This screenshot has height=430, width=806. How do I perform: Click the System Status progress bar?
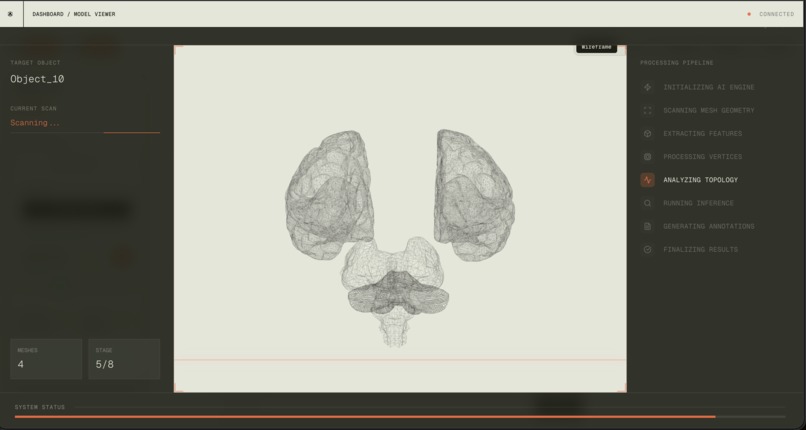[x=400, y=417]
